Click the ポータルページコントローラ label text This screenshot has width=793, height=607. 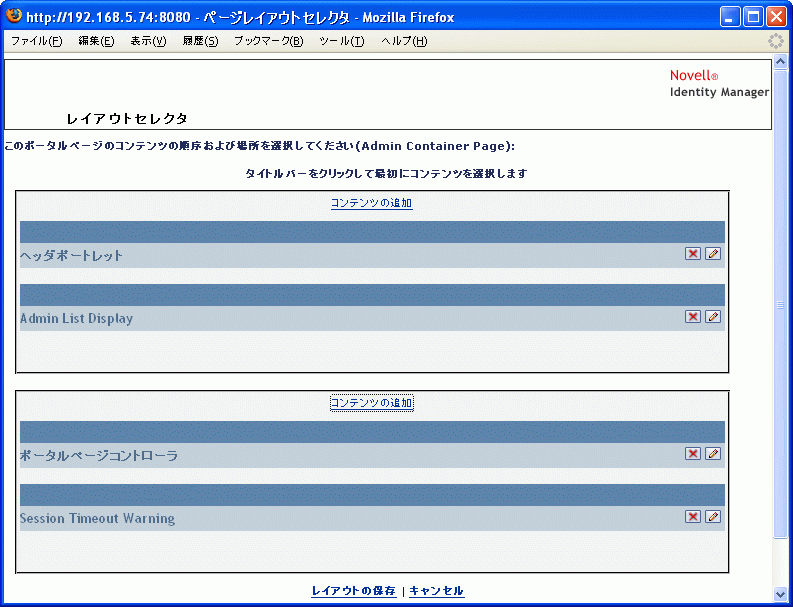pyautogui.click(x=99, y=456)
